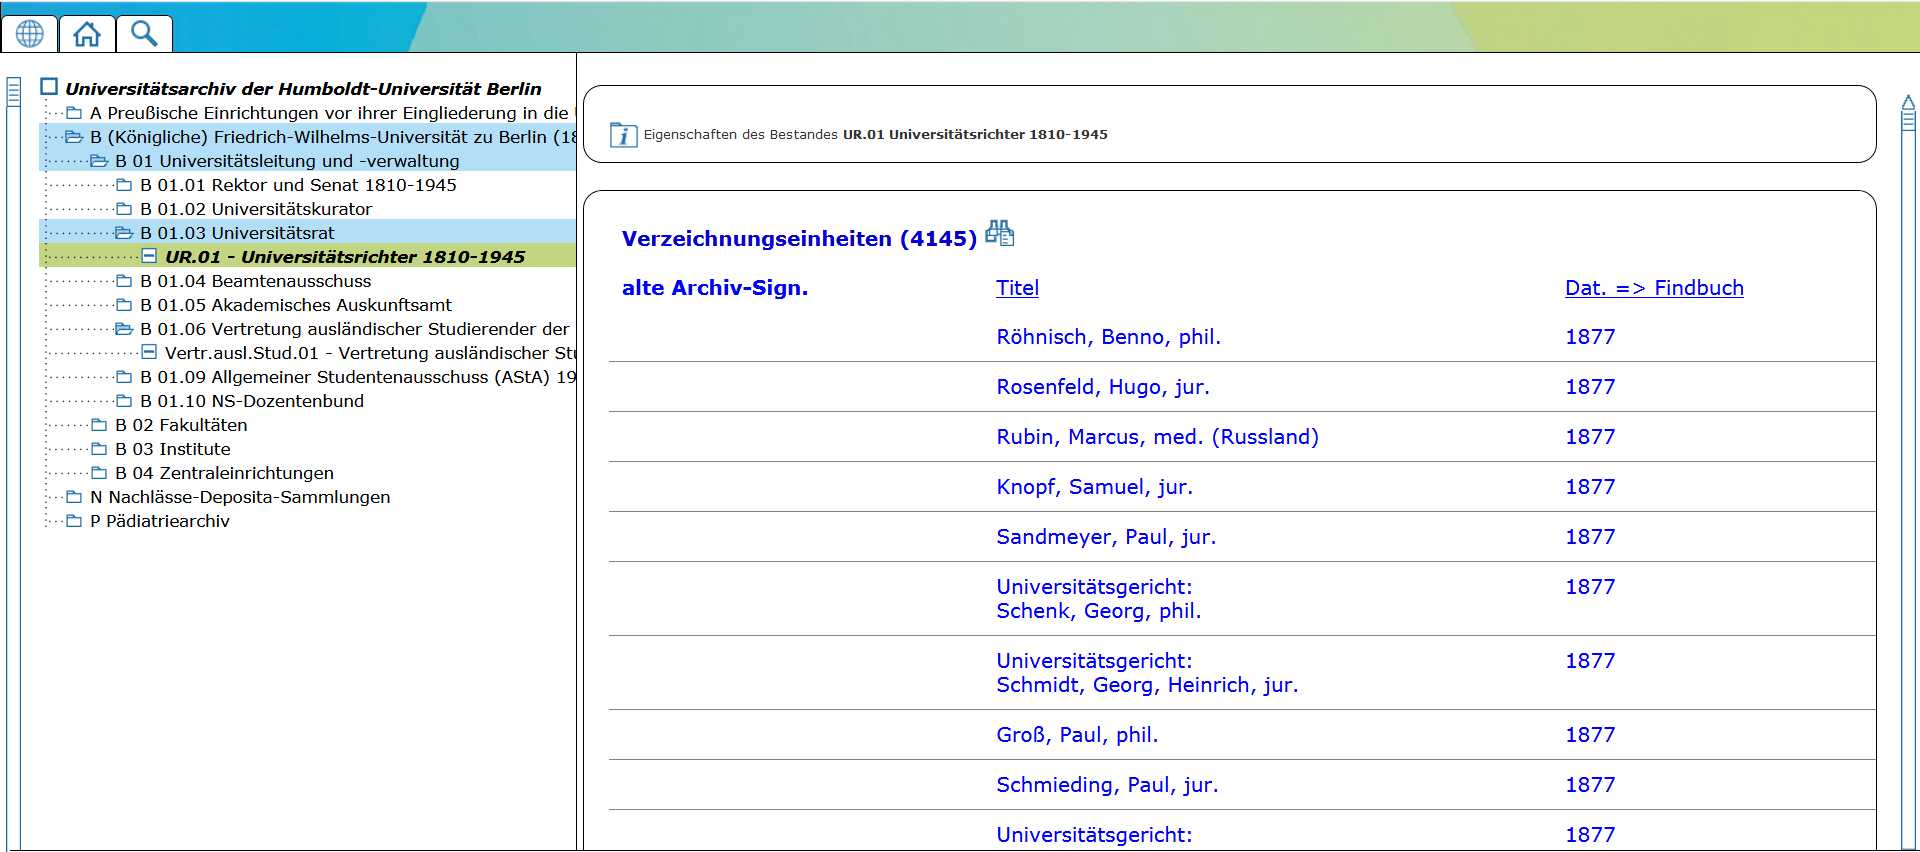The image size is (1920, 852).
Task: Click folder icon of B 01.09 AStA
Action: pos(124,377)
